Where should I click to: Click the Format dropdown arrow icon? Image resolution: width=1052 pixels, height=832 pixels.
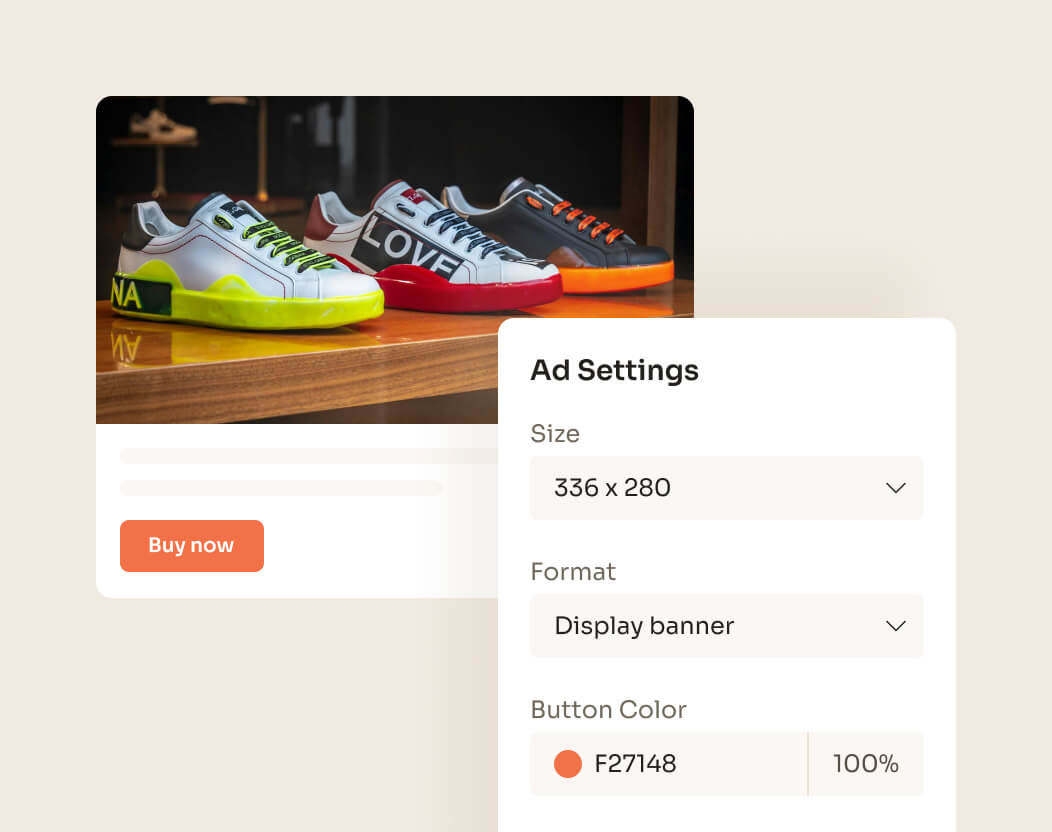tap(895, 626)
